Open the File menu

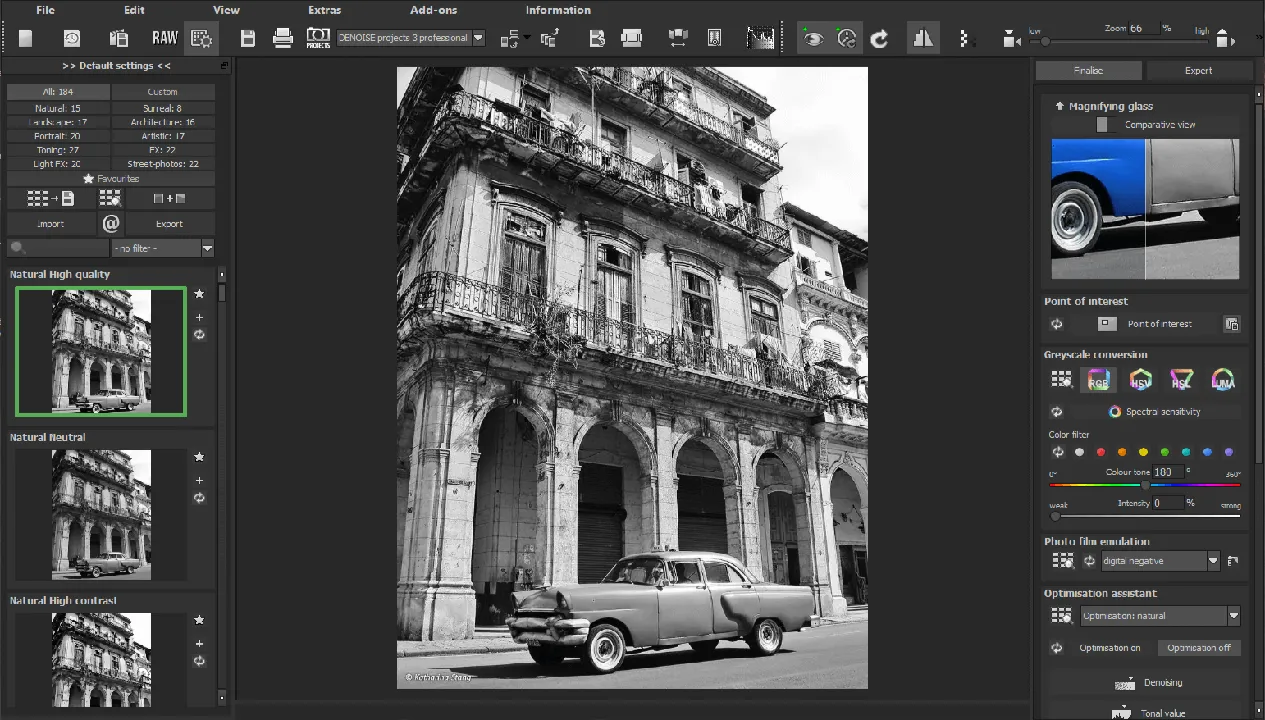(x=45, y=10)
